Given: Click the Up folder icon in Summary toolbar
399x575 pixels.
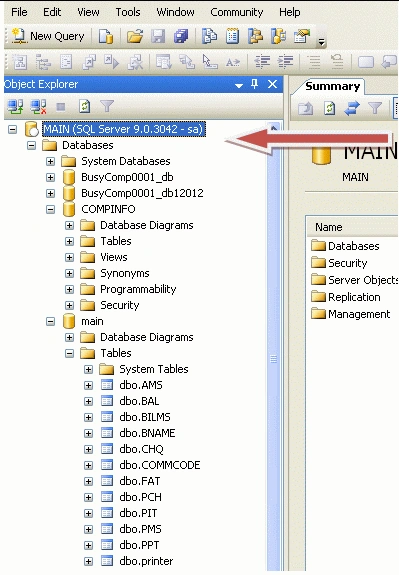Looking at the screenshot, I should [306, 108].
